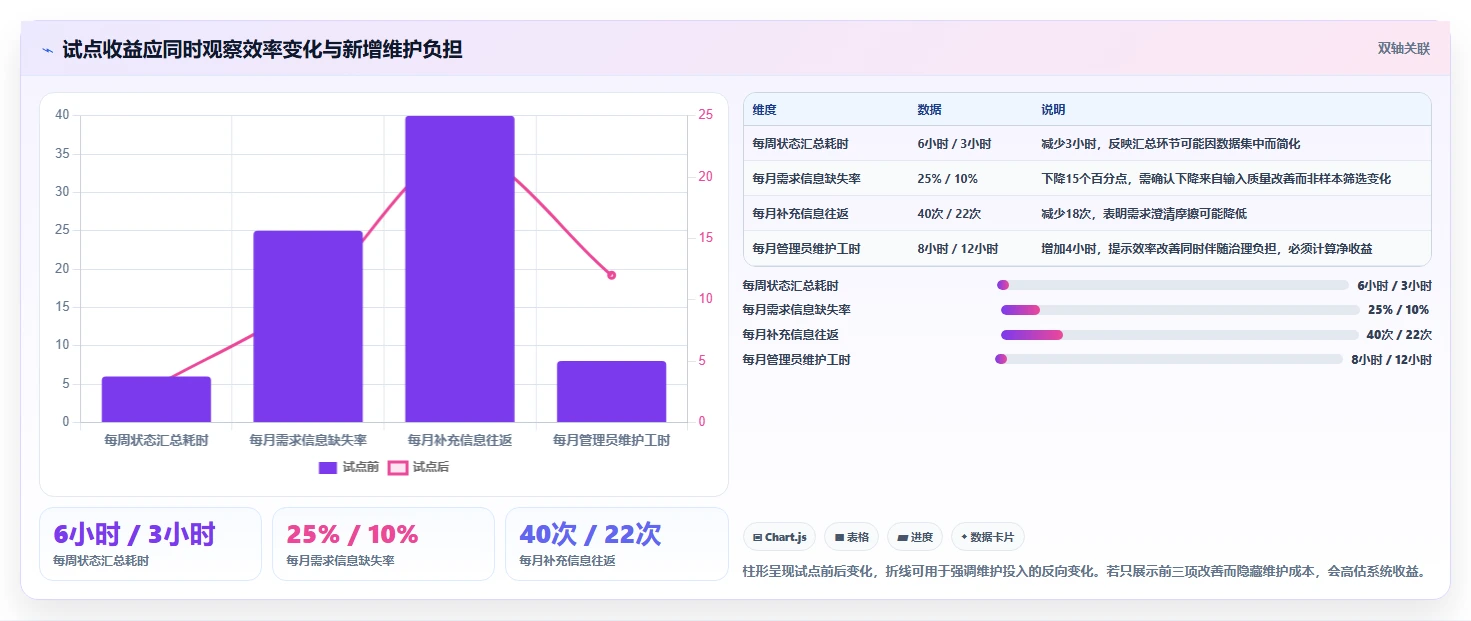The width and height of the screenshot is (1471, 621).
Task: Click the purple bar for 每周状态汇总耗时
Action: (156, 399)
